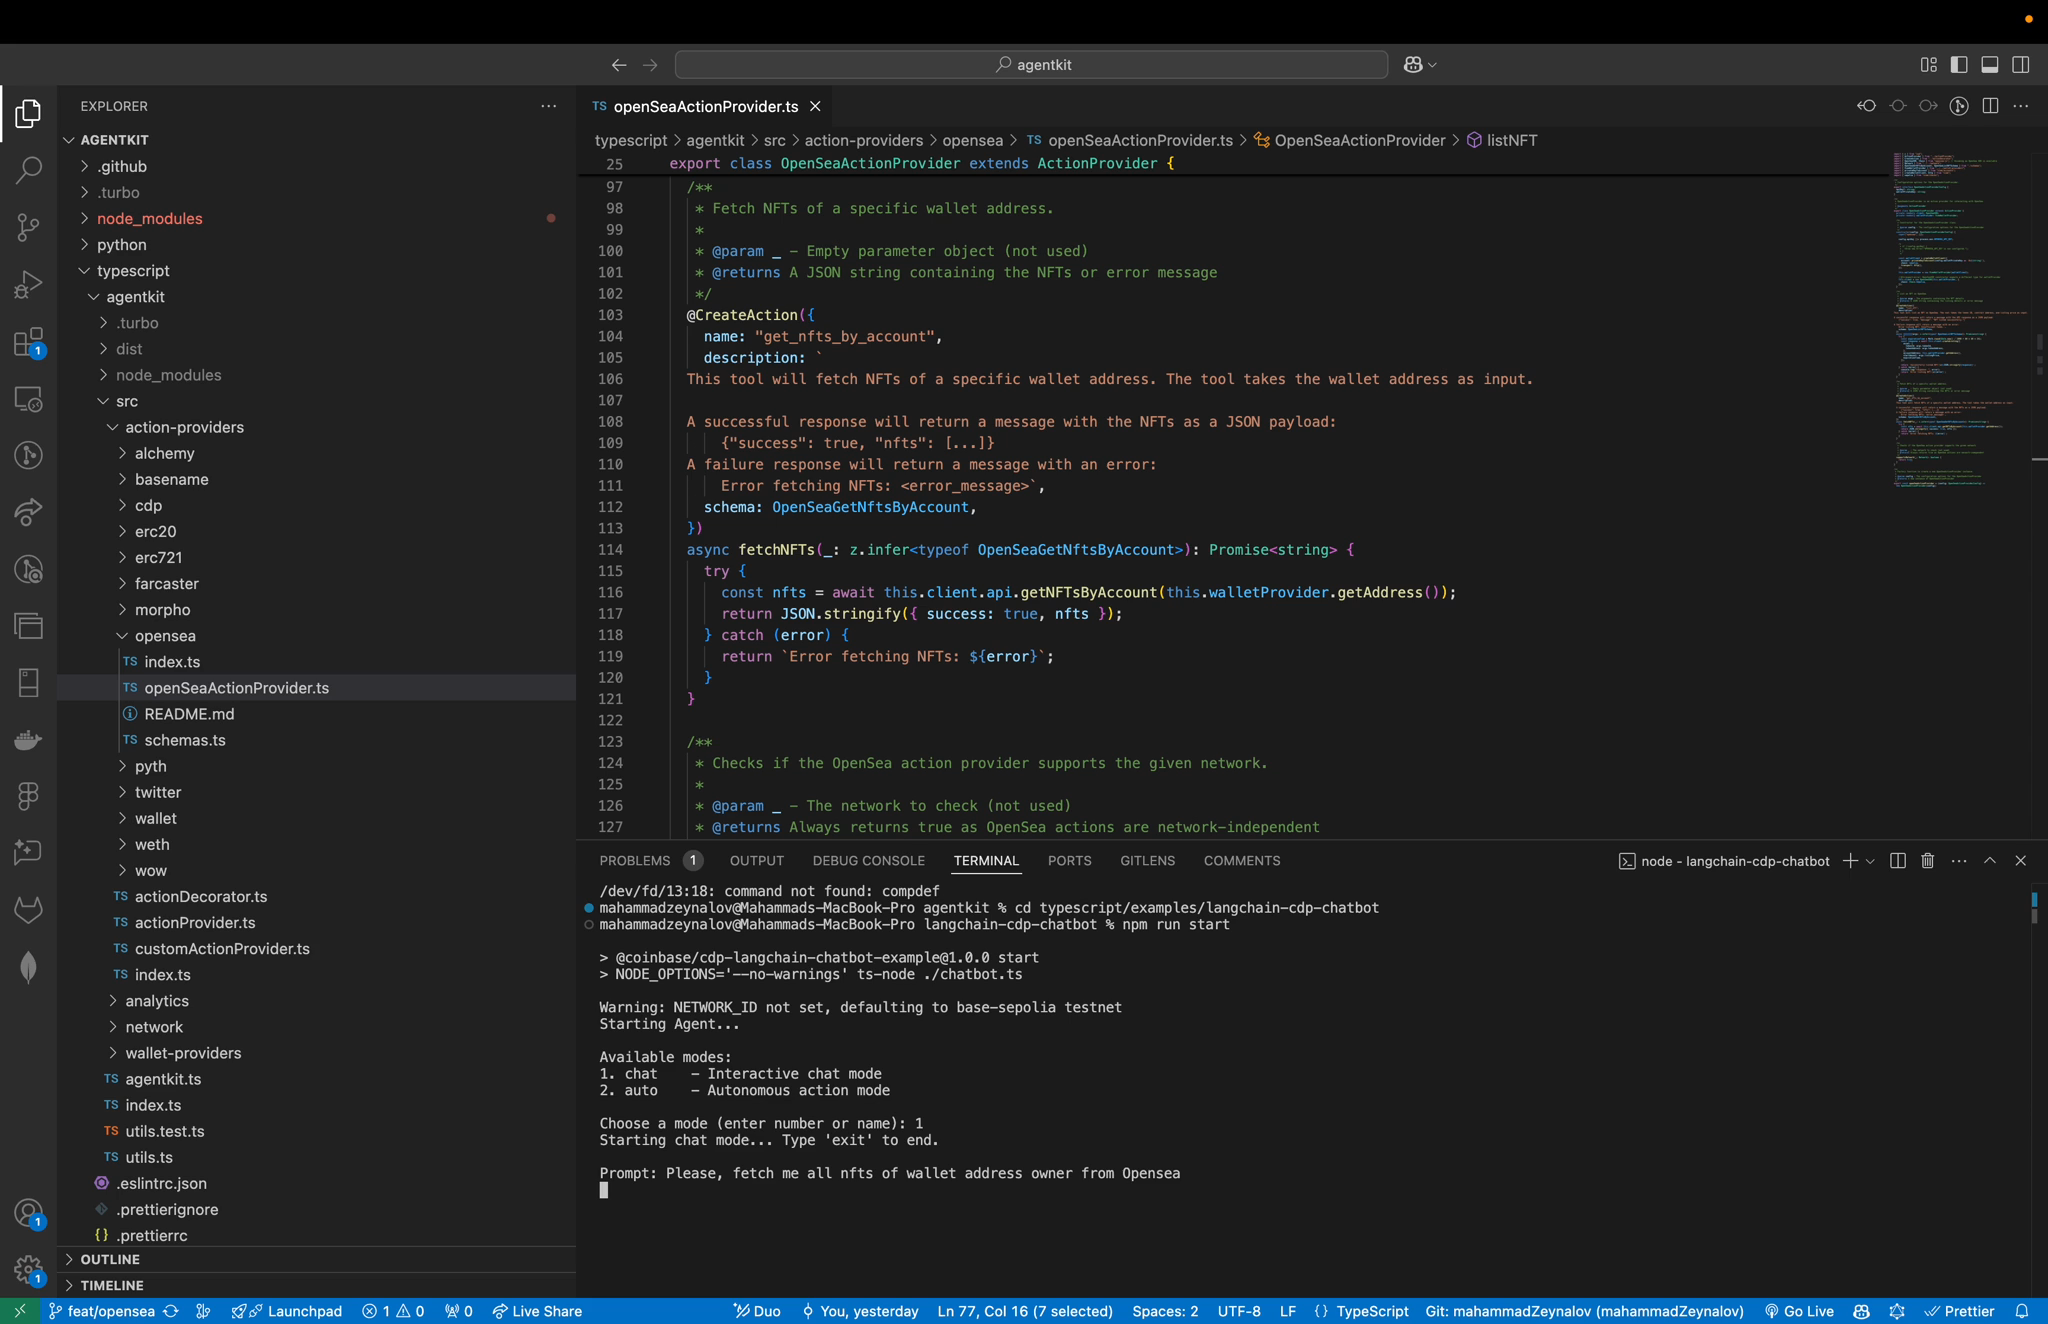
Task: Start Live Share from status bar
Action: click(x=537, y=1311)
